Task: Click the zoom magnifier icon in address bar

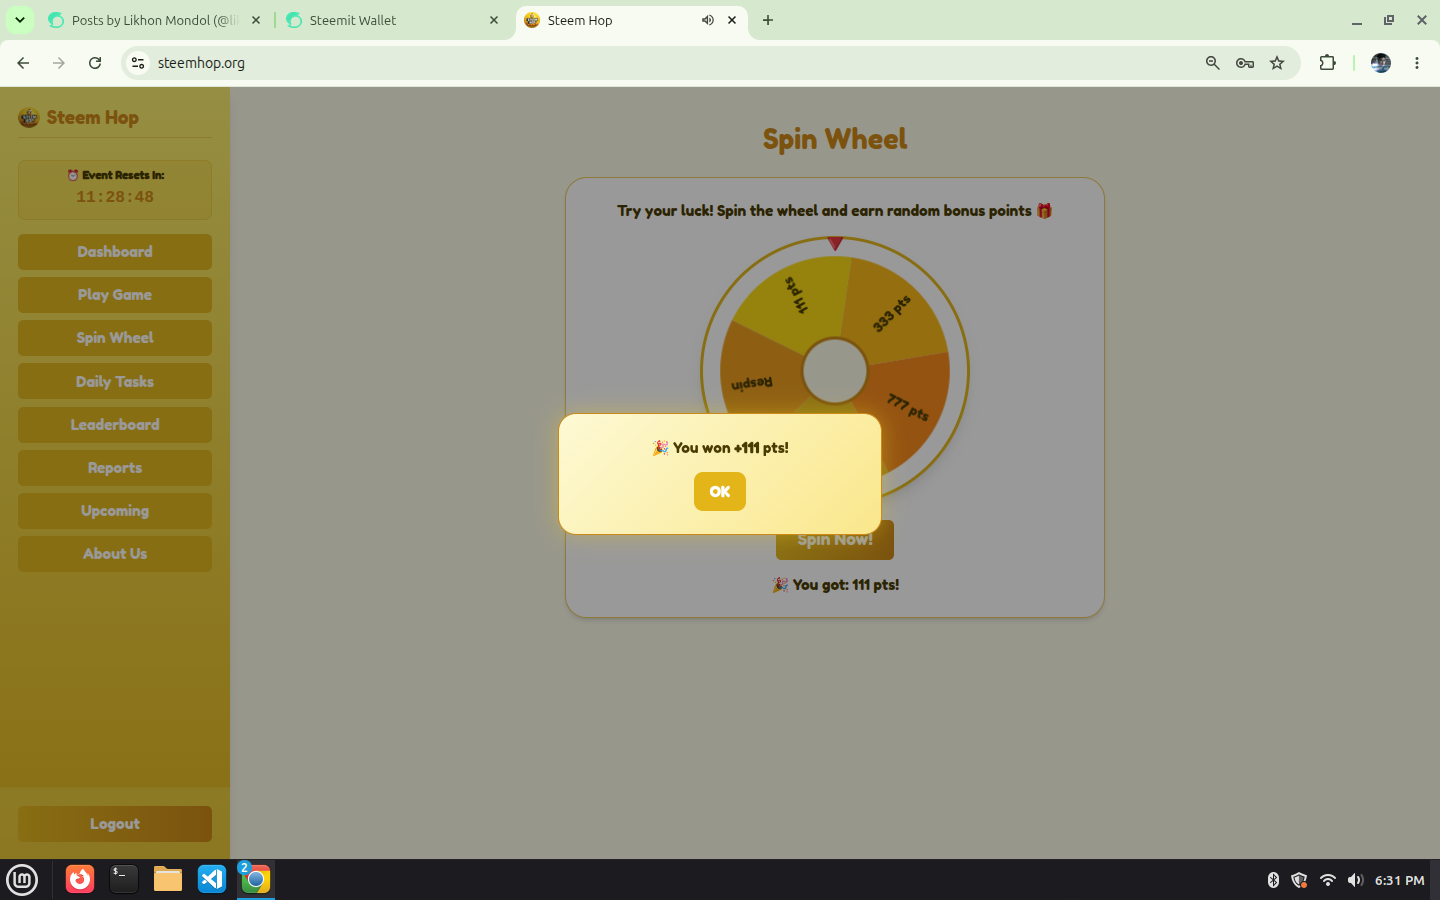Action: click(x=1213, y=63)
